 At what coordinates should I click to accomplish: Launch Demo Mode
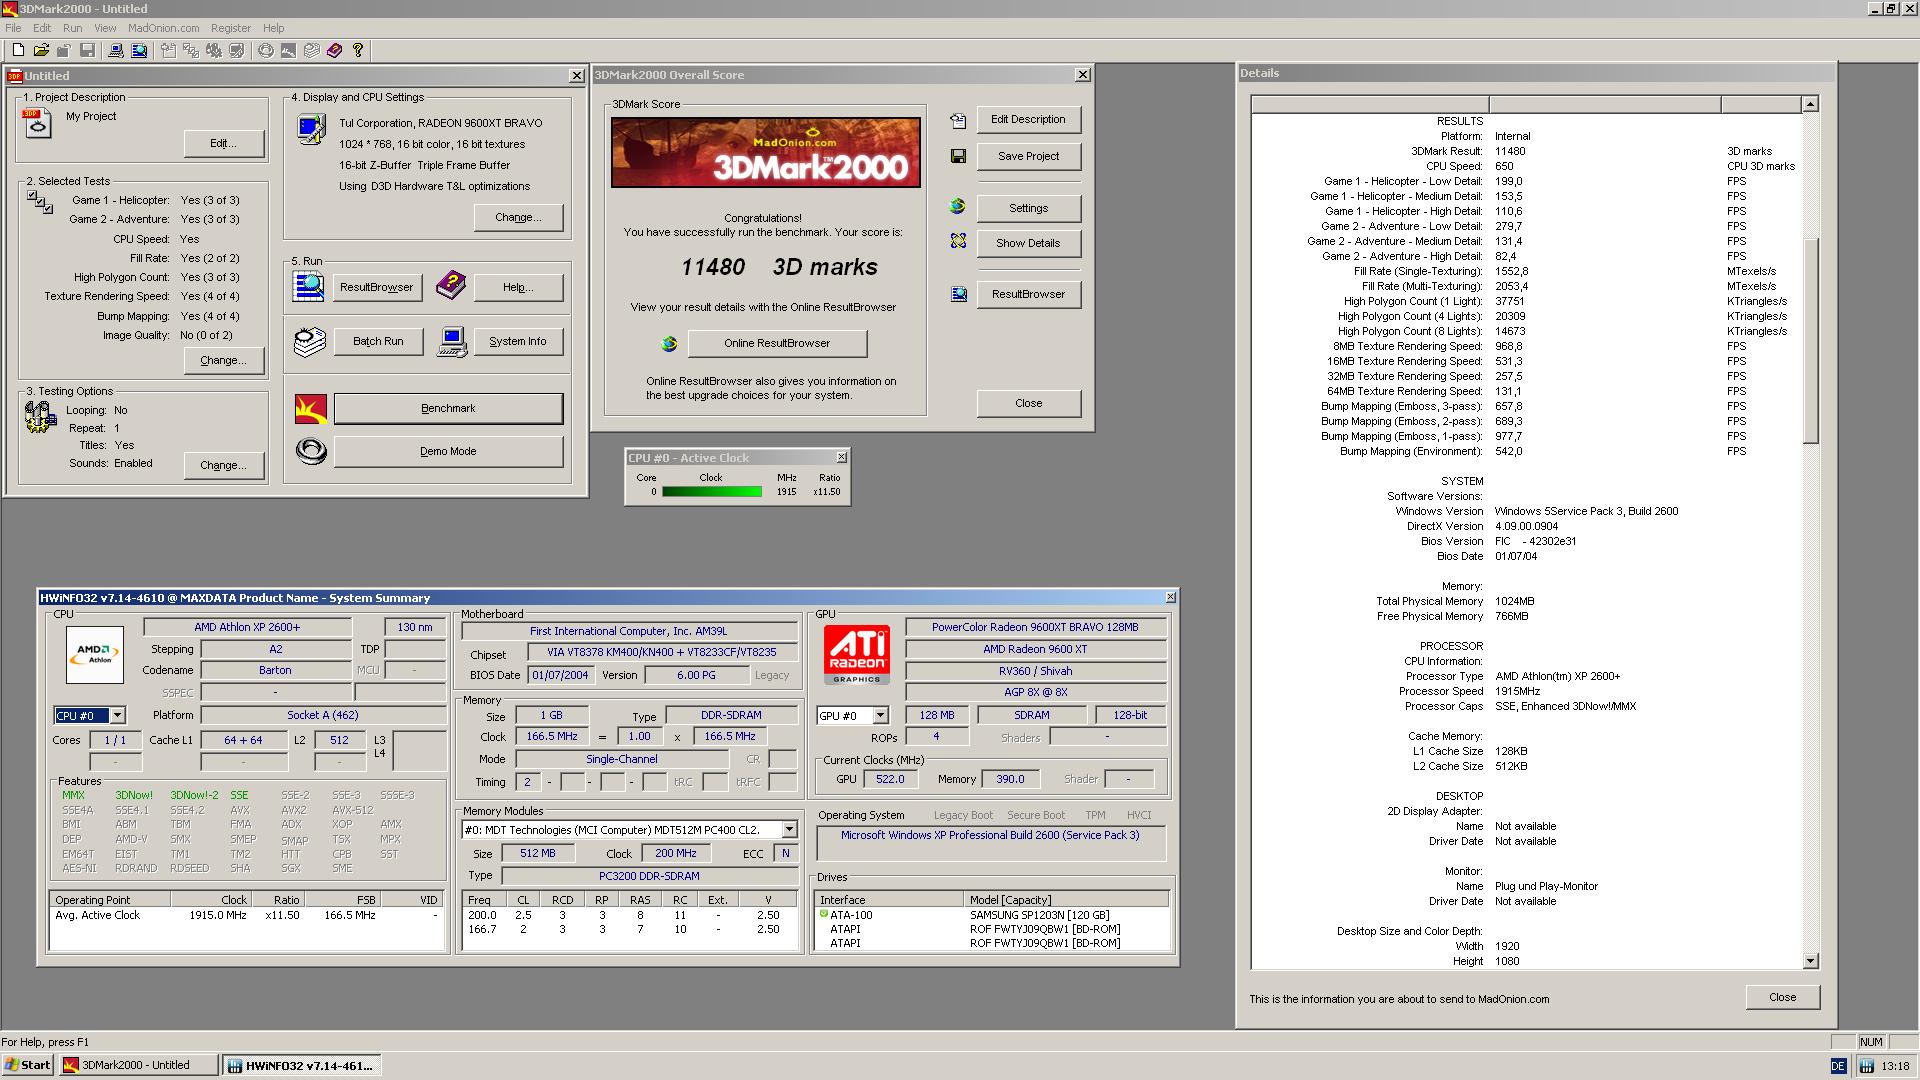point(448,451)
